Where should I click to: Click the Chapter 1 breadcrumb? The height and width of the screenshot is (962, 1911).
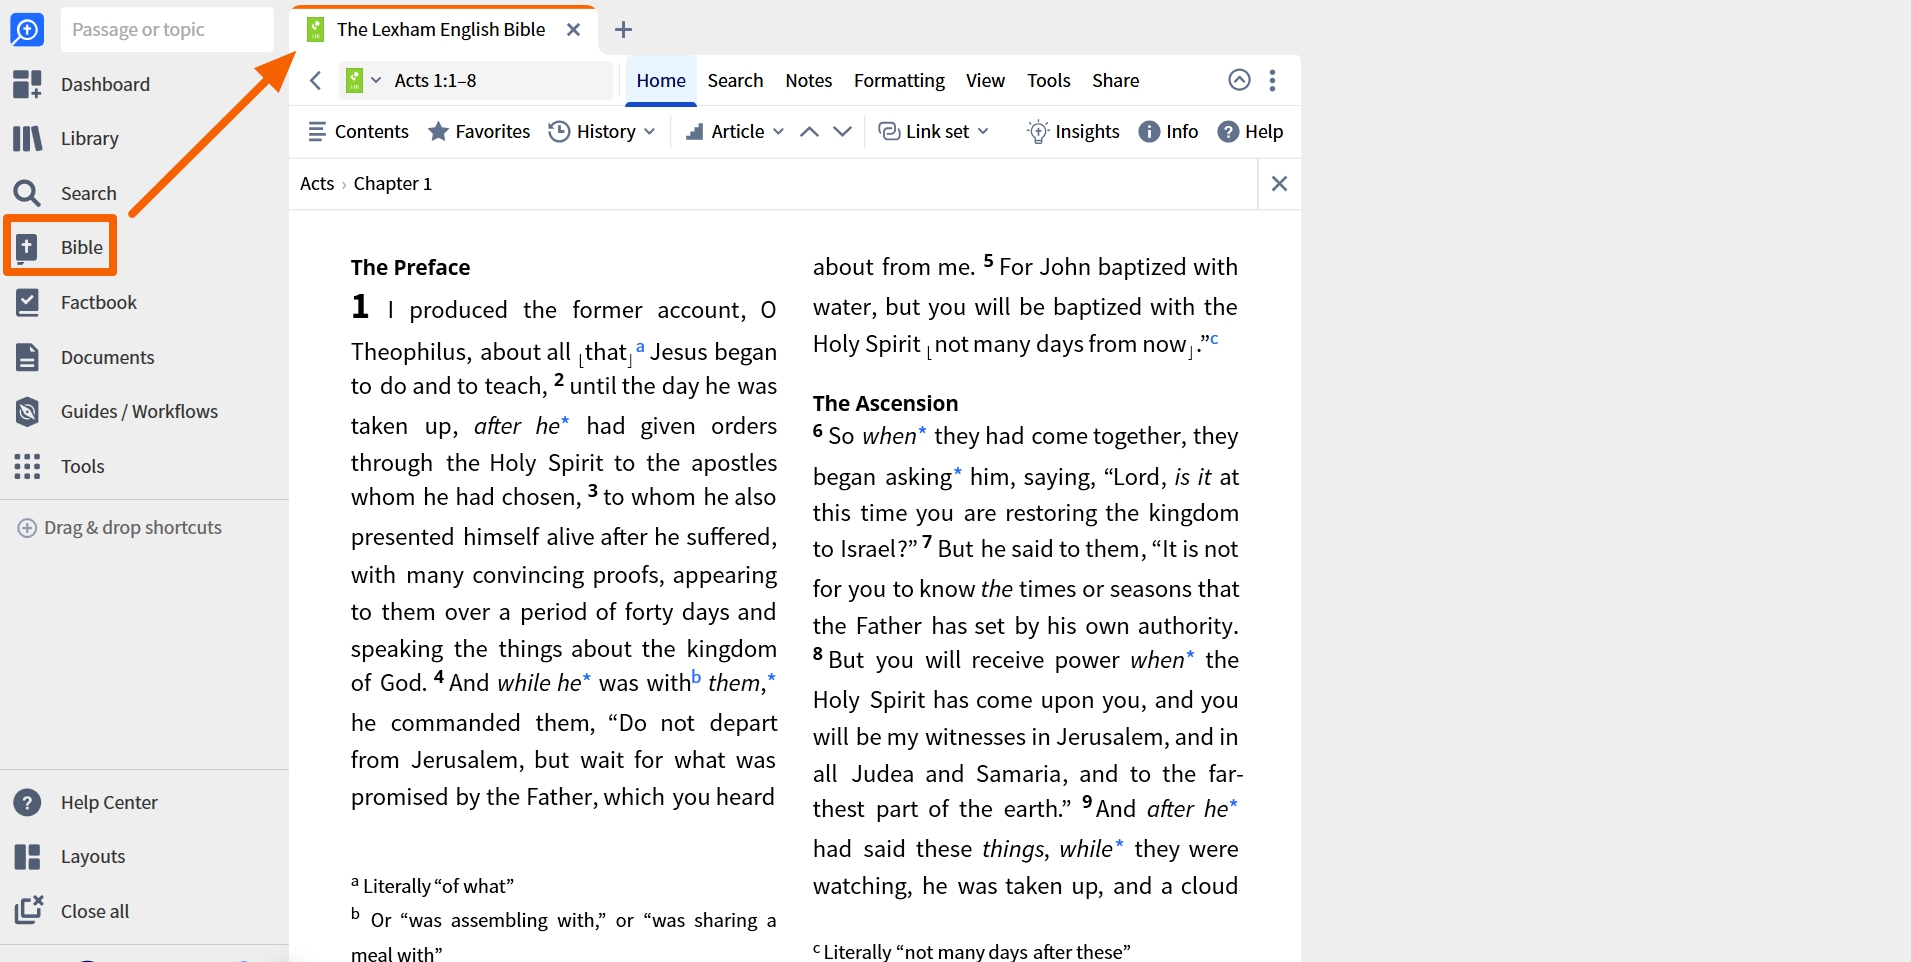393,183
